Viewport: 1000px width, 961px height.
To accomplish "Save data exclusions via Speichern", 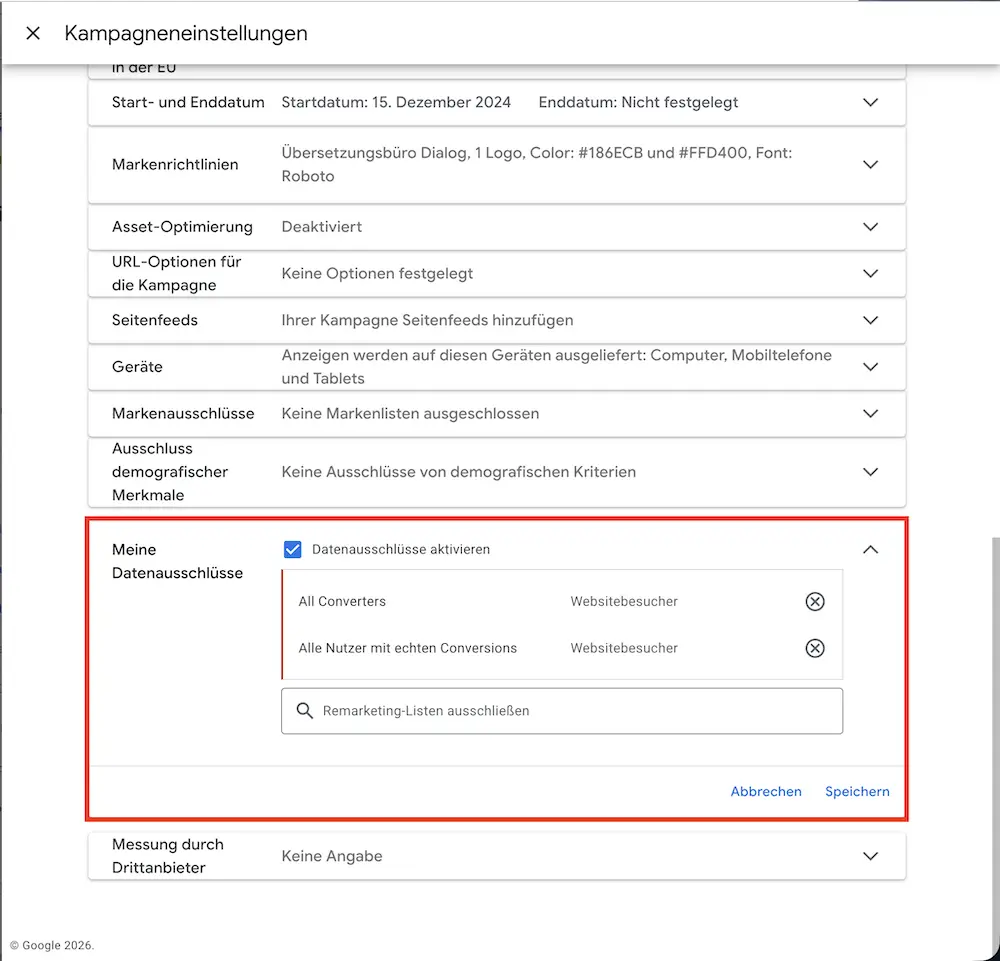I will tap(857, 791).
